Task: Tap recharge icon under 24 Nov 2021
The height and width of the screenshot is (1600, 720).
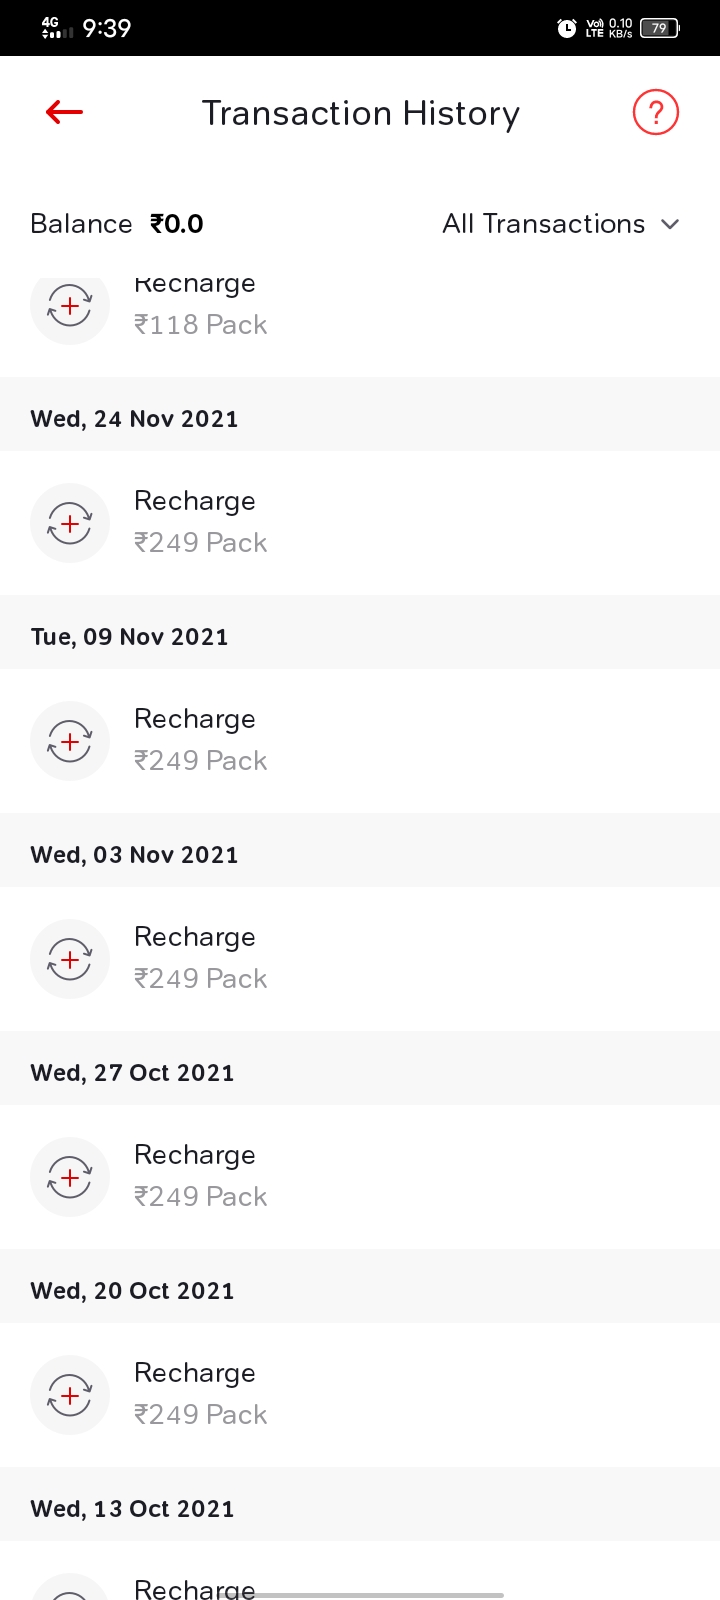Action: tap(70, 523)
